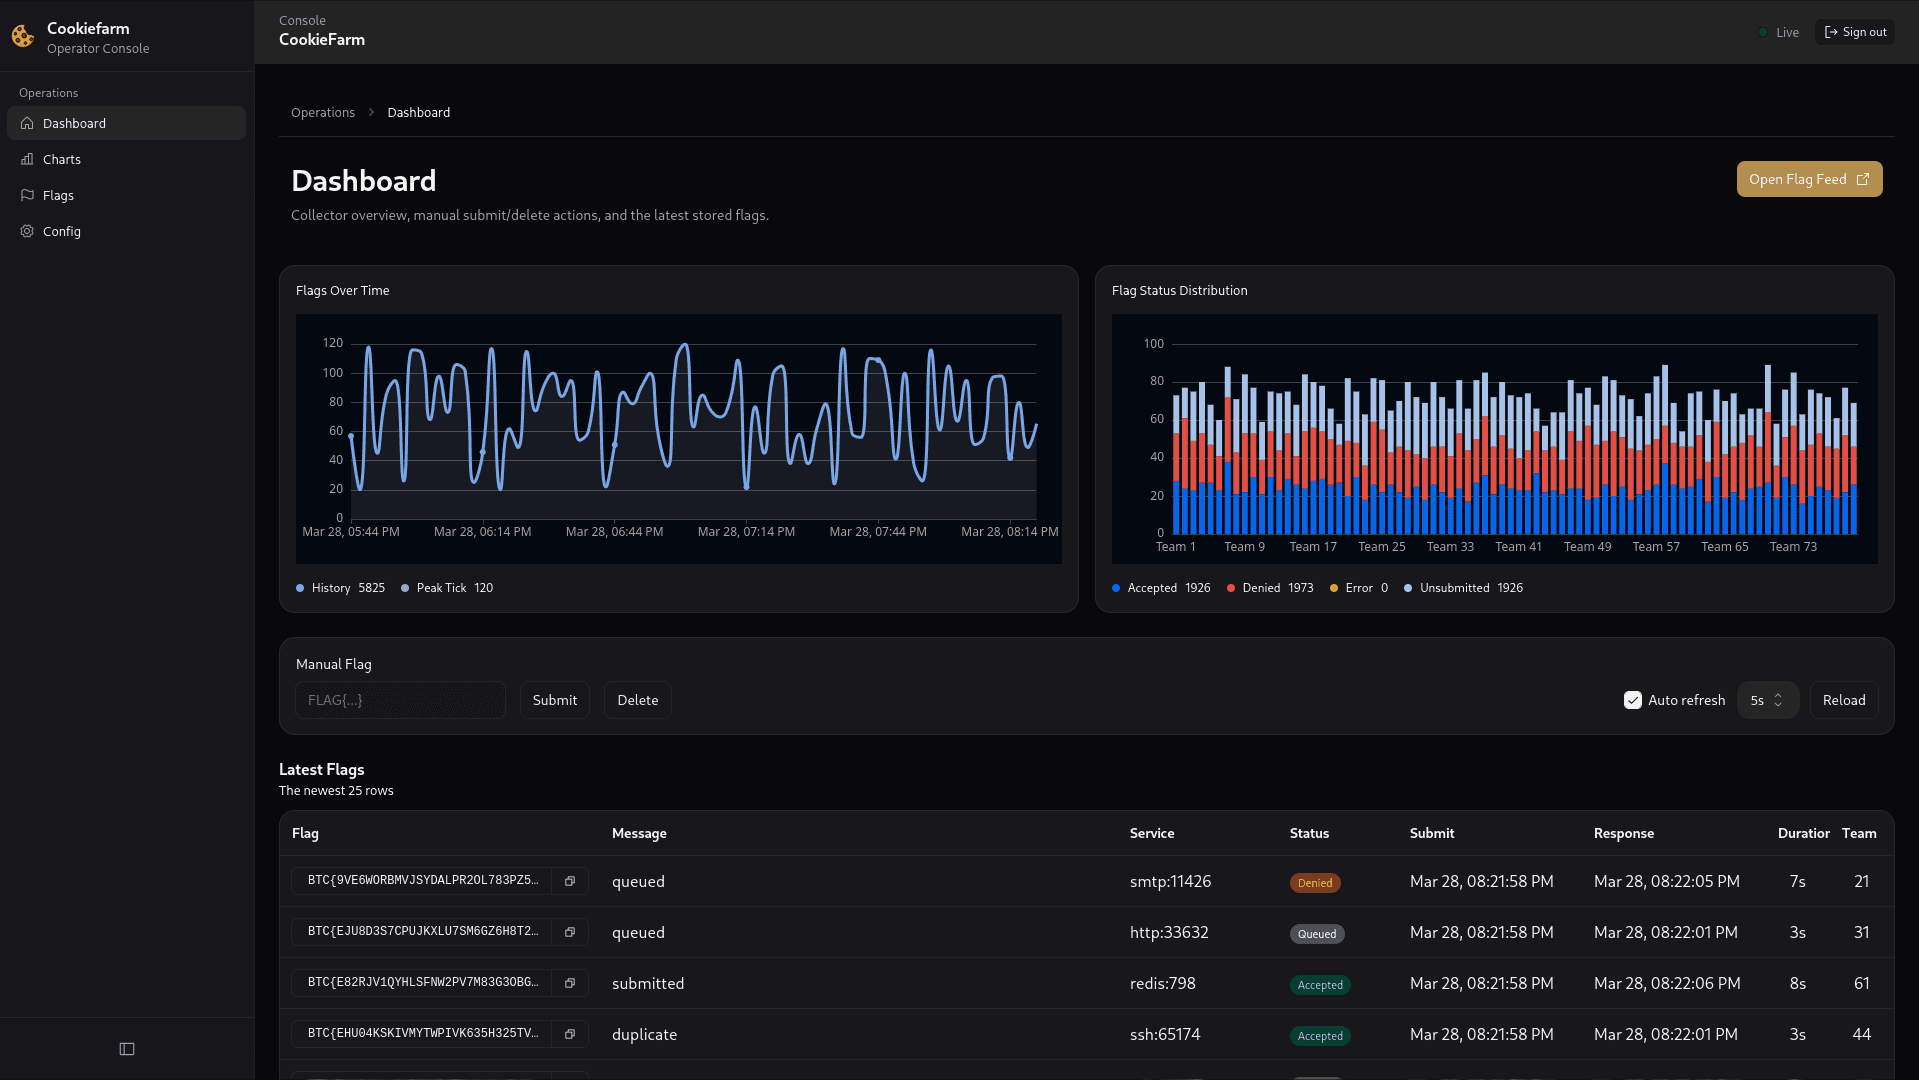
Task: Open Config via the gear icon
Action: pos(27,231)
